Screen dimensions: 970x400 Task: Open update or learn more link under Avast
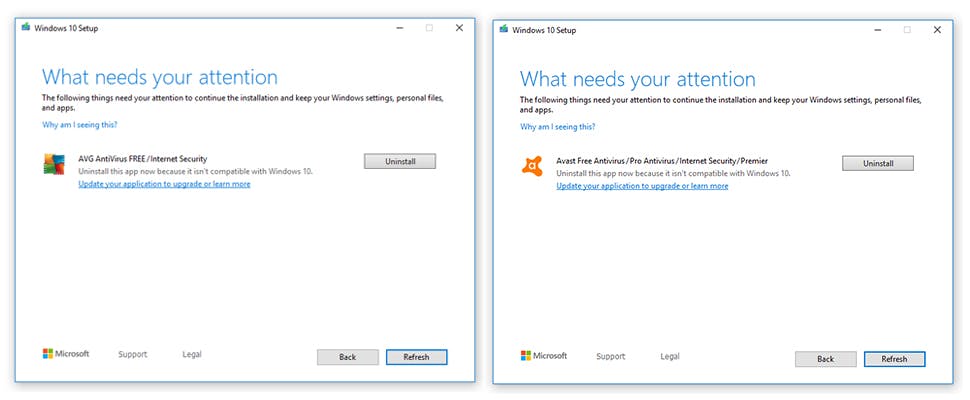pos(642,186)
